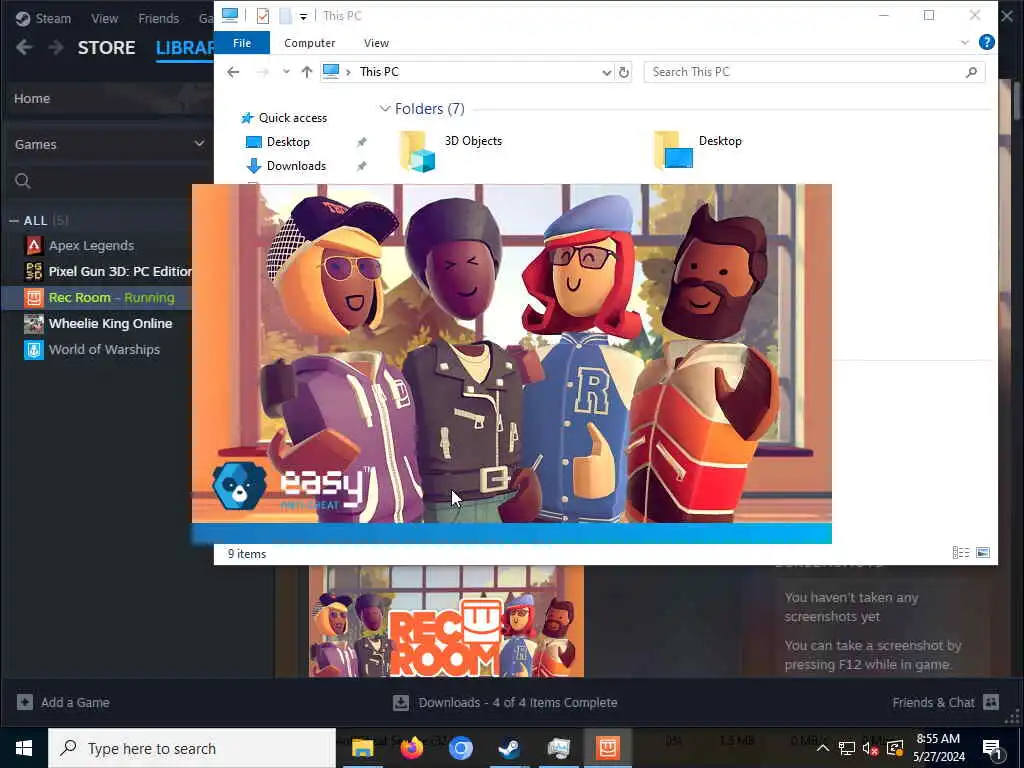The width and height of the screenshot is (1024, 768).
Task: Go forward with Steam's forward arrow
Action: pos(56,47)
